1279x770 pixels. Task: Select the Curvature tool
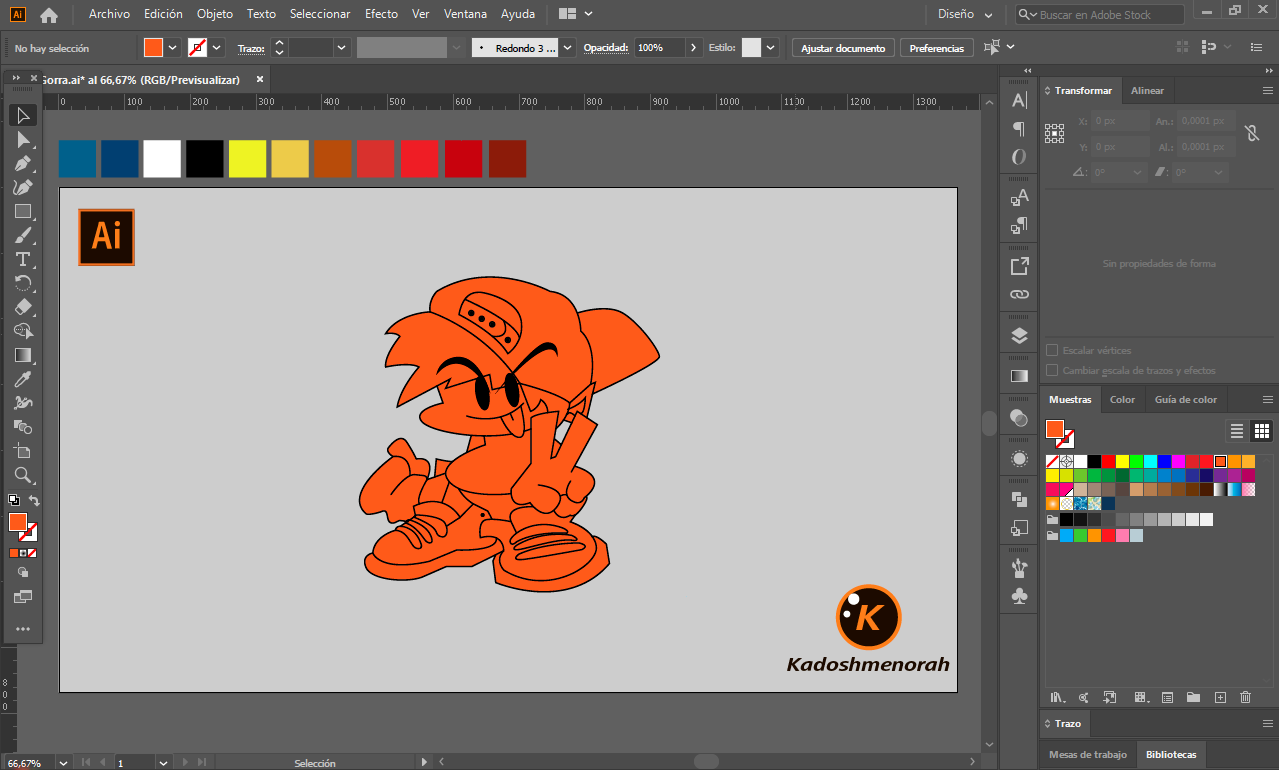point(23,187)
